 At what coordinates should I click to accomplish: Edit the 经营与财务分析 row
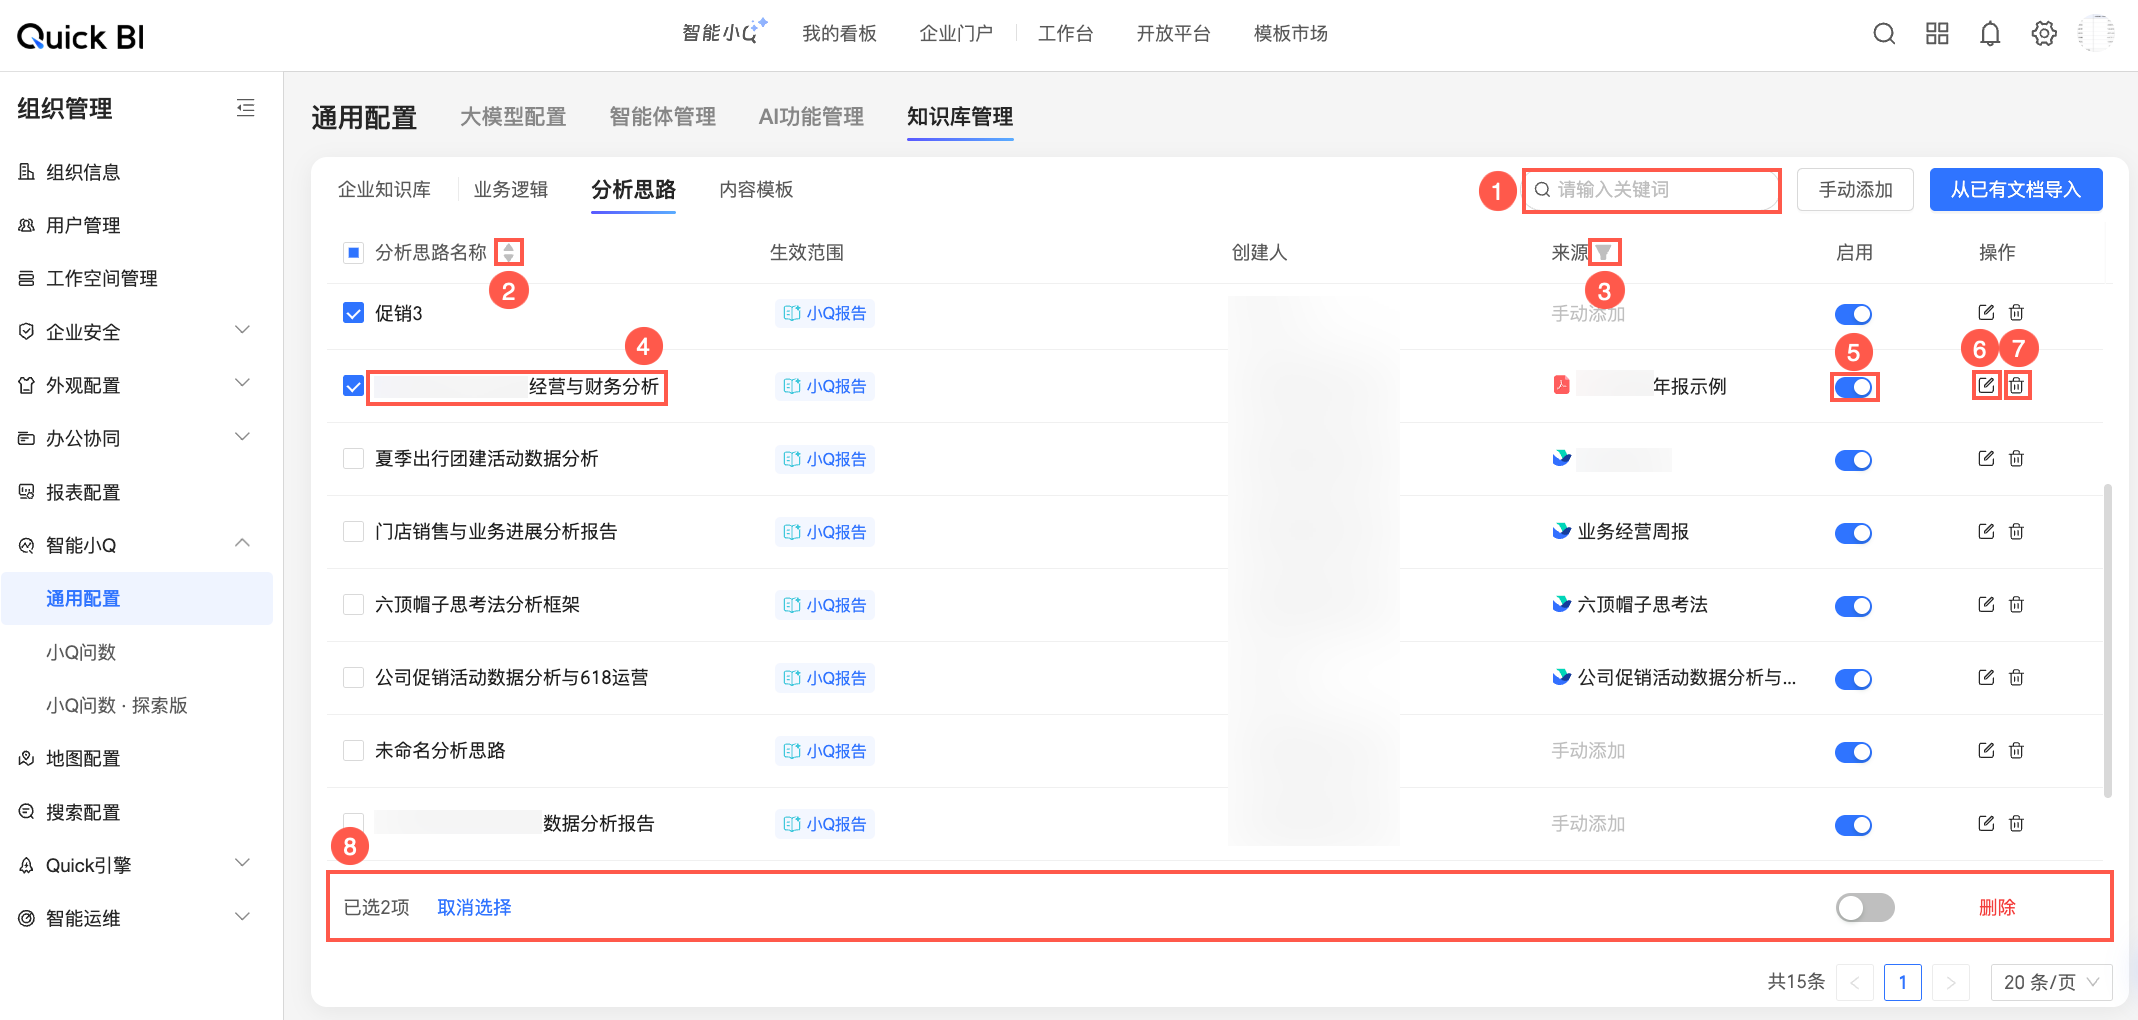[1986, 385]
